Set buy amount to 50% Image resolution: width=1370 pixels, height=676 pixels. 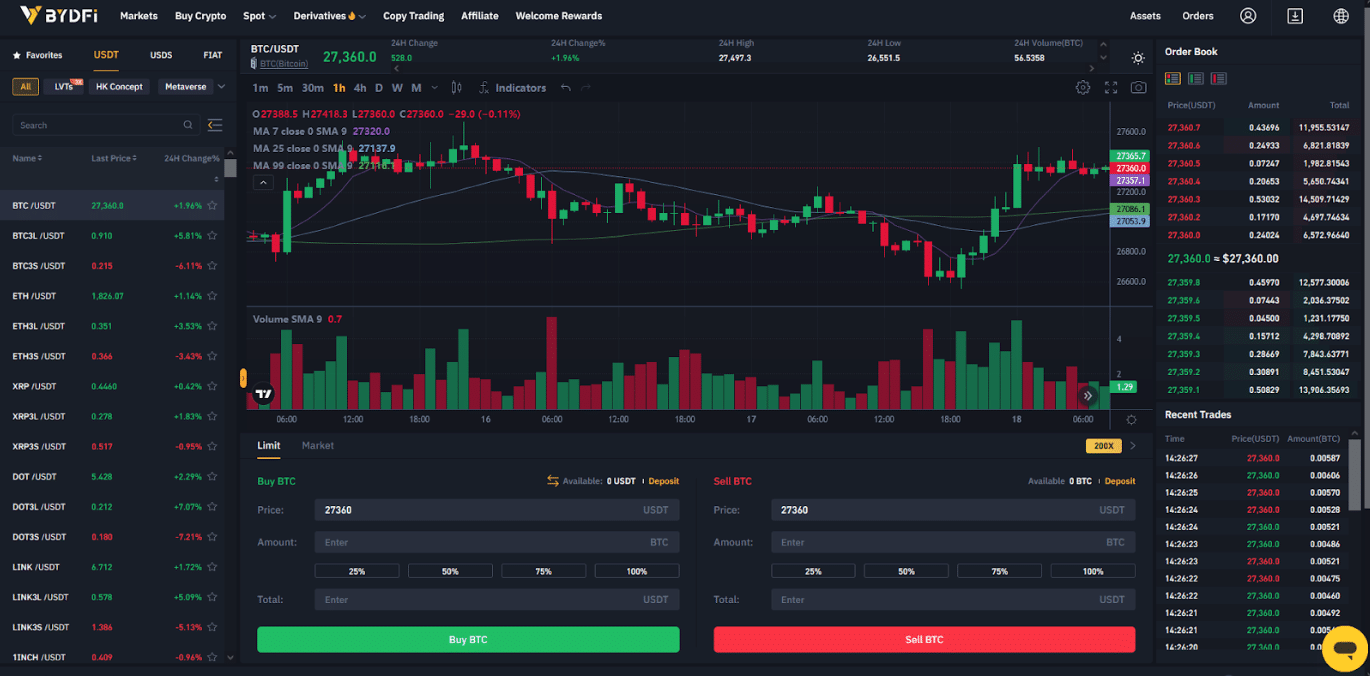point(450,571)
